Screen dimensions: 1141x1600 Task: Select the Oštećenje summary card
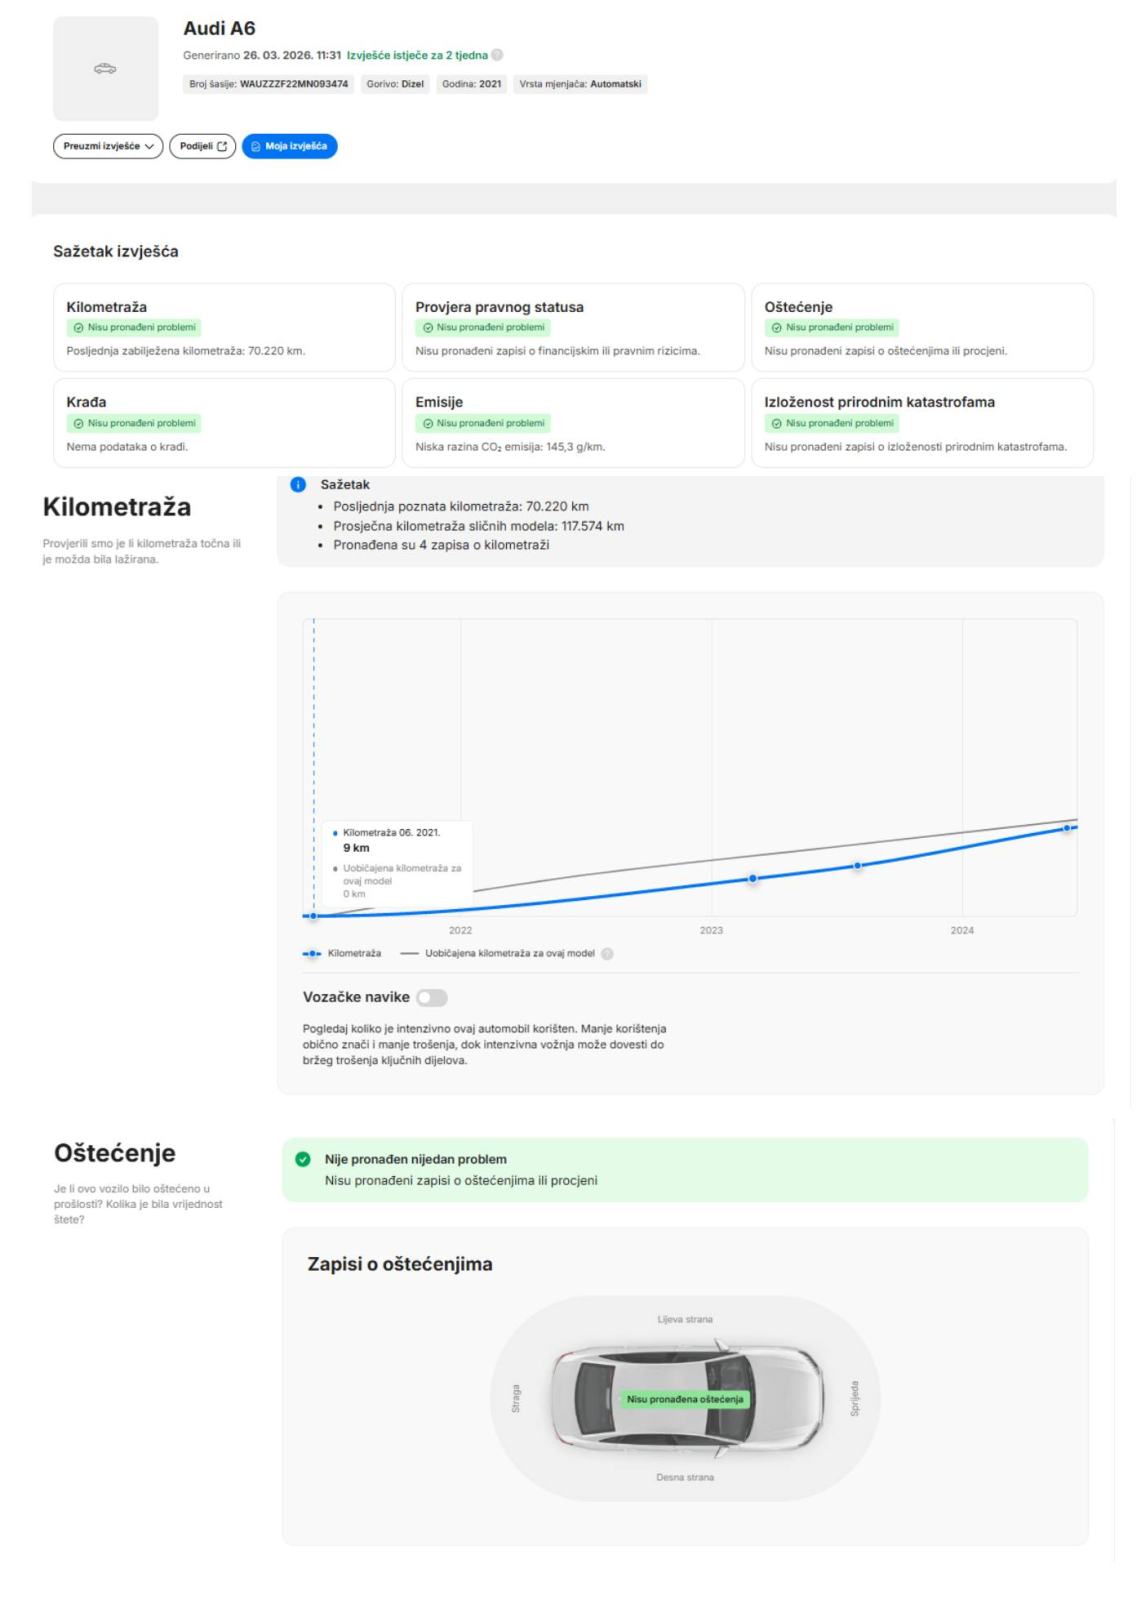(921, 328)
